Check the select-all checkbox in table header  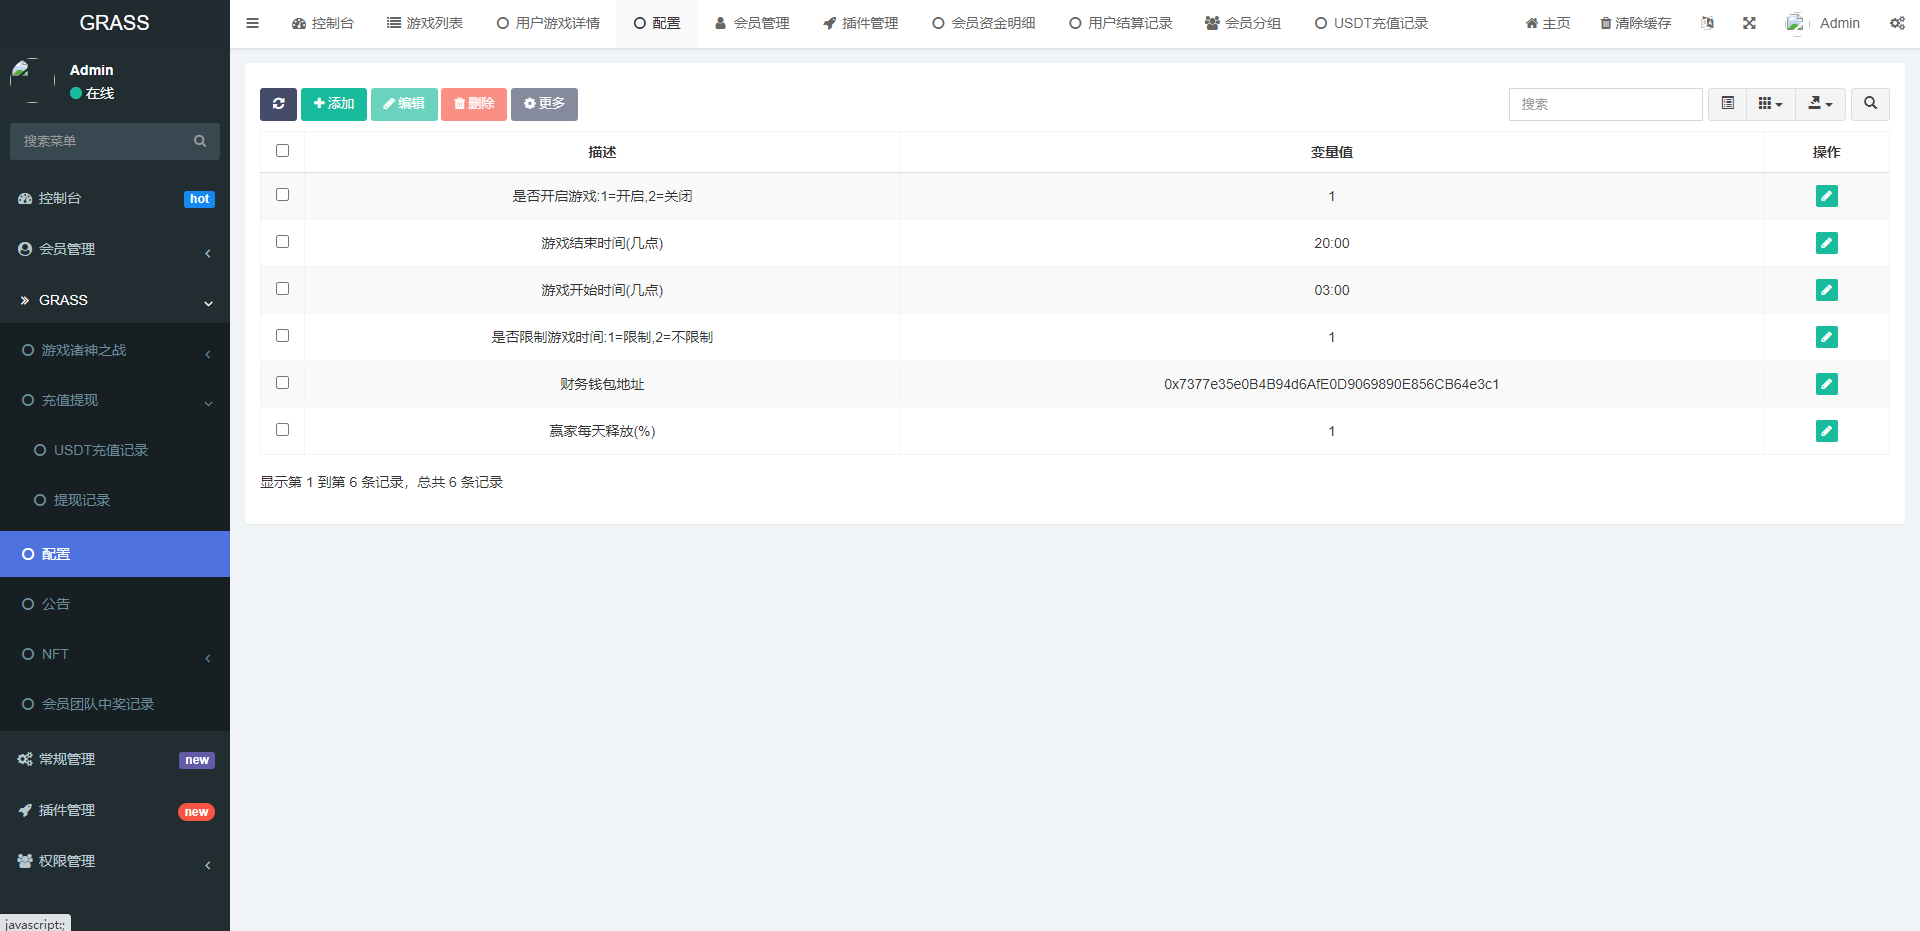(282, 151)
